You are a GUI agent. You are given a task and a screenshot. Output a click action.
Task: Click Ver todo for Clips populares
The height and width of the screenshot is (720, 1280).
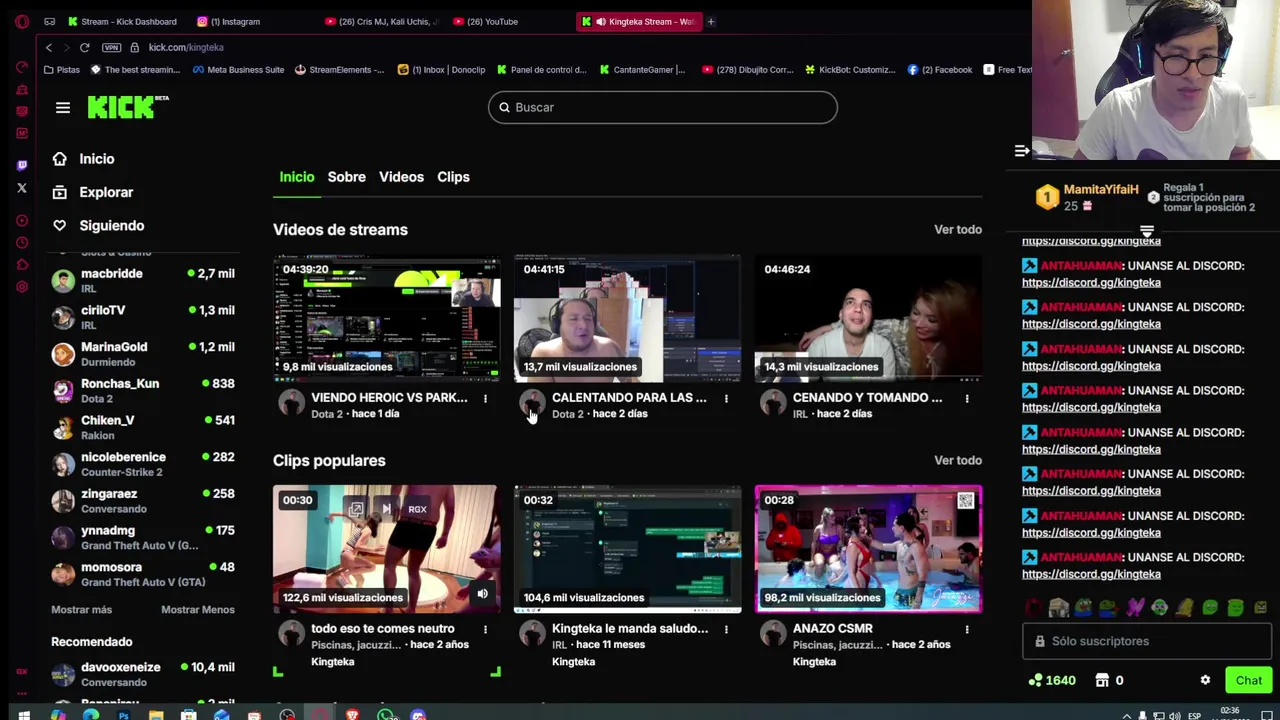958,461
